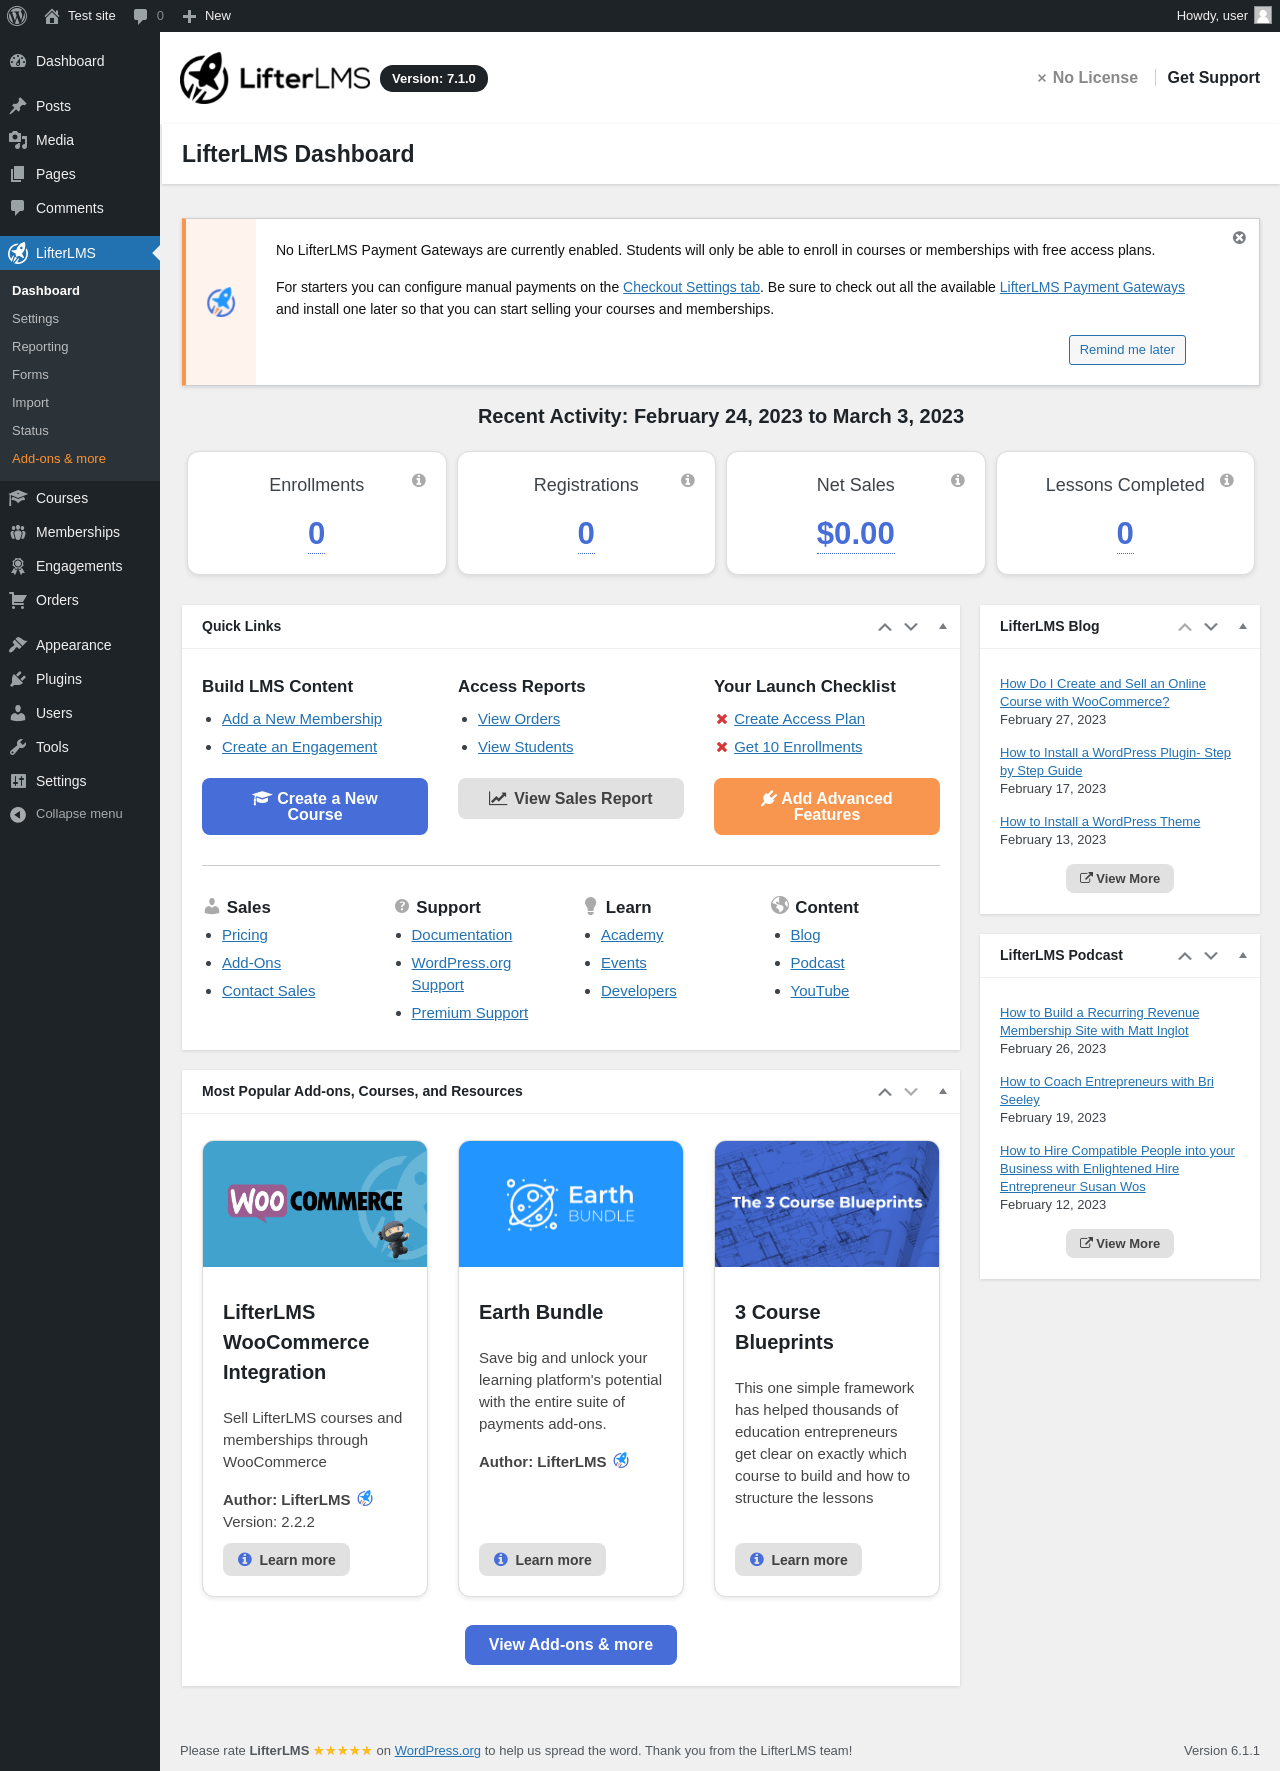Click the Orders cart icon
Image resolution: width=1280 pixels, height=1771 pixels.
[x=18, y=600]
